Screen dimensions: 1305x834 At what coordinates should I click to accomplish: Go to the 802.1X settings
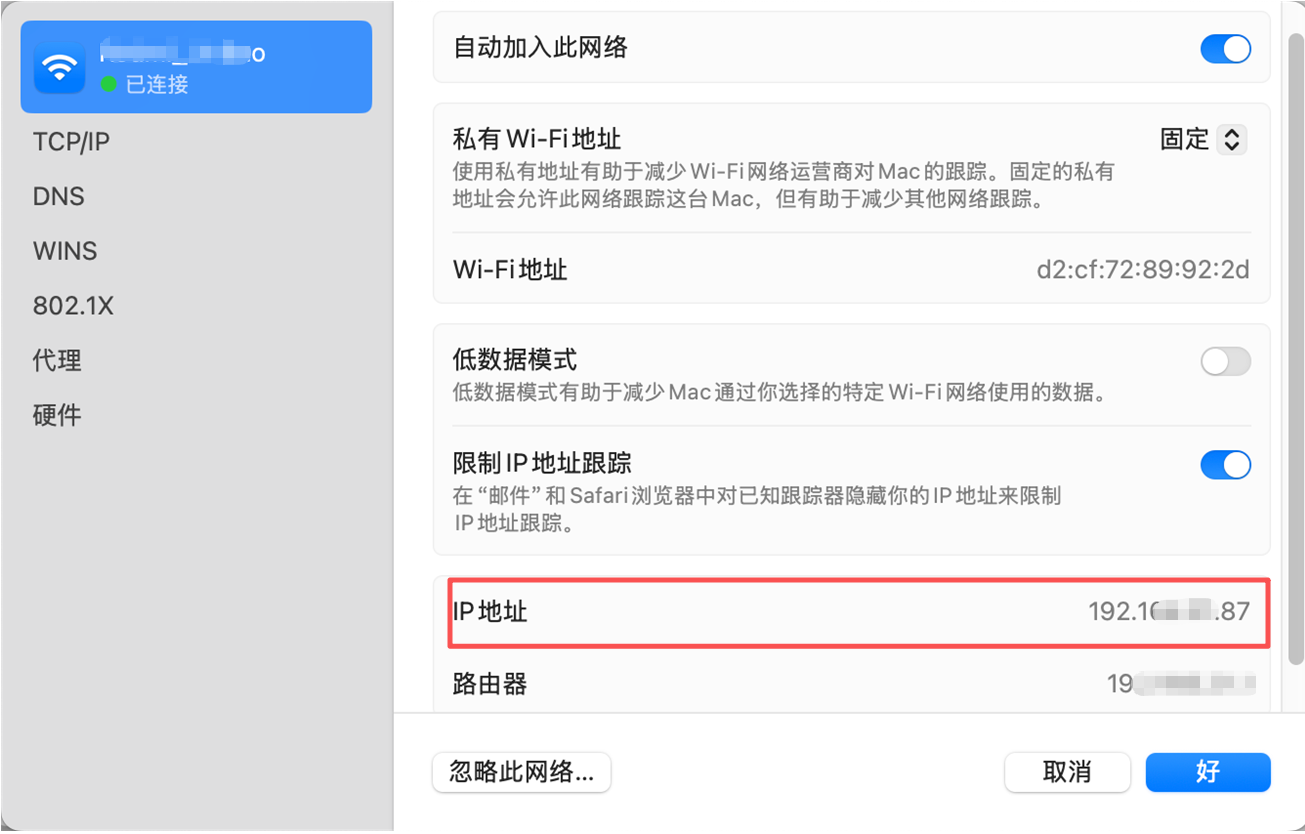(x=73, y=306)
